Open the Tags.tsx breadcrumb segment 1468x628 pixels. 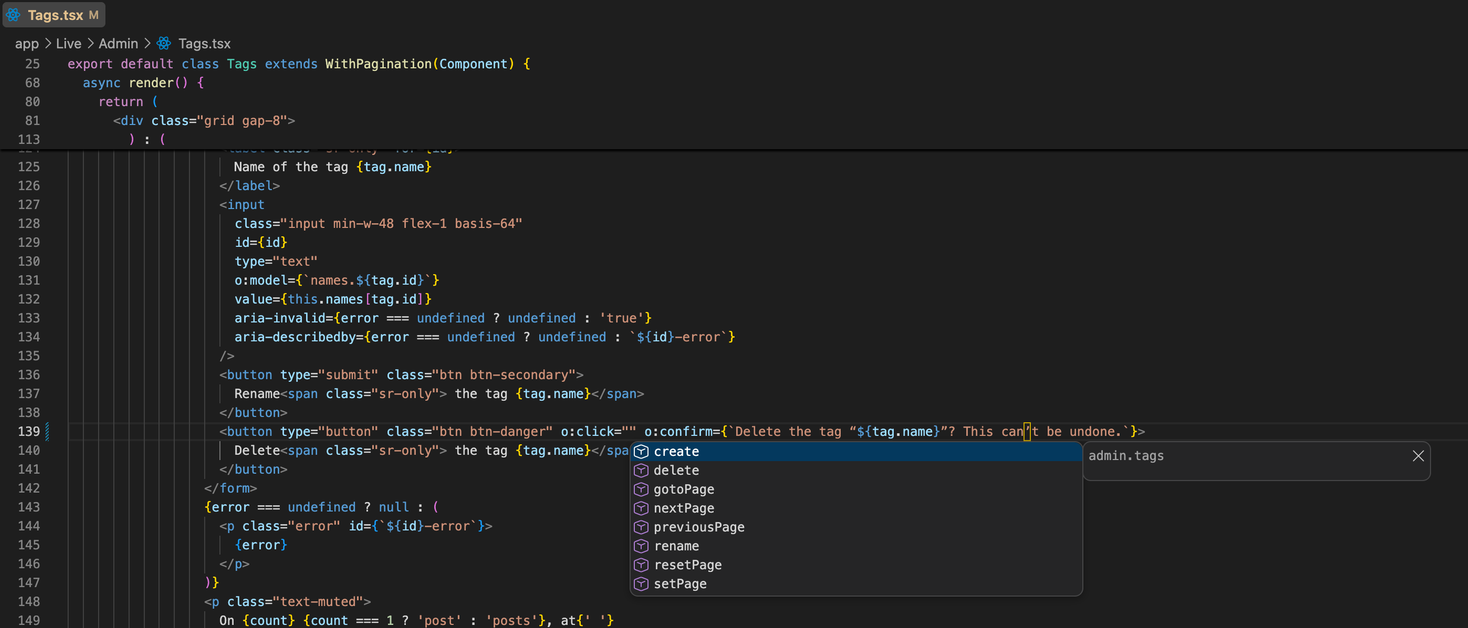pyautogui.click(x=204, y=43)
